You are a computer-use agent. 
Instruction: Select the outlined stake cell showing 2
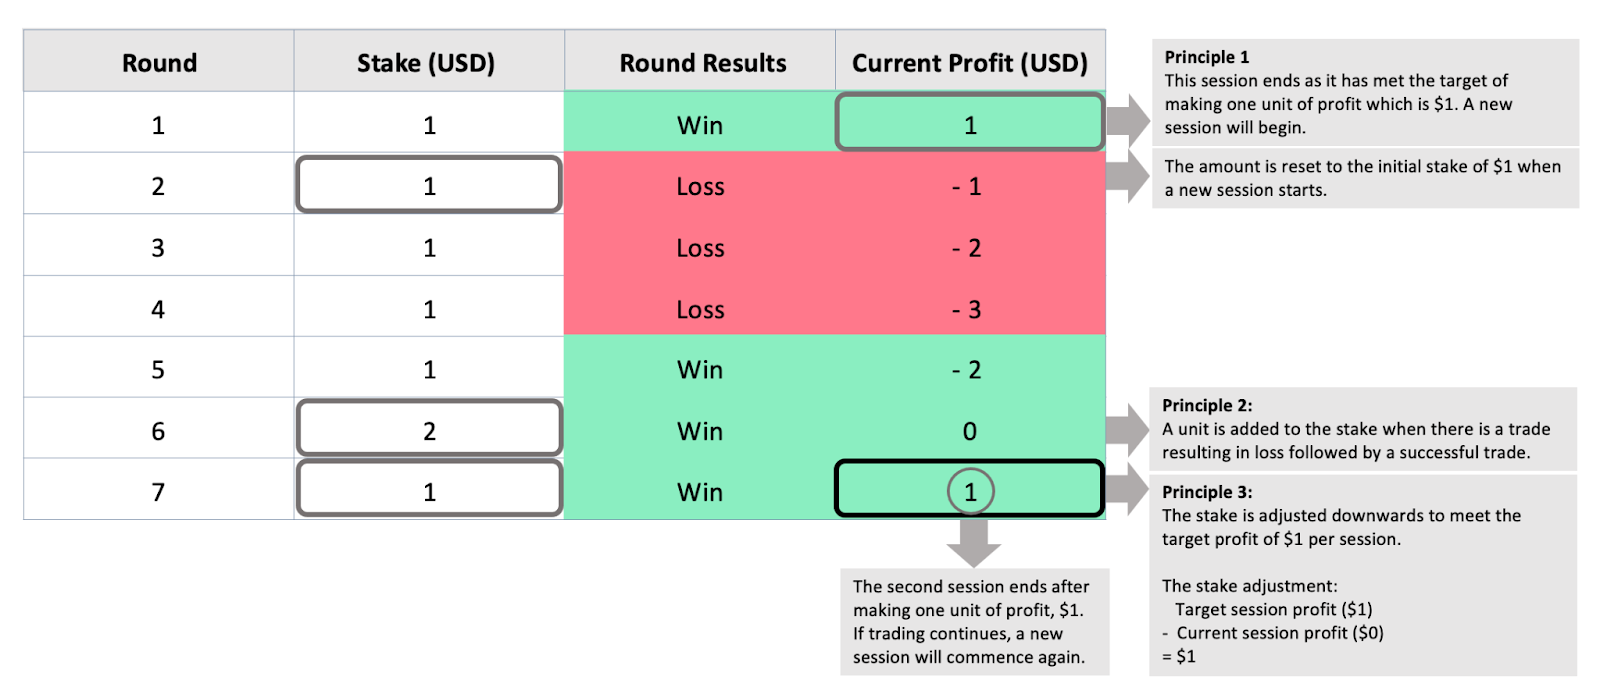(x=429, y=429)
